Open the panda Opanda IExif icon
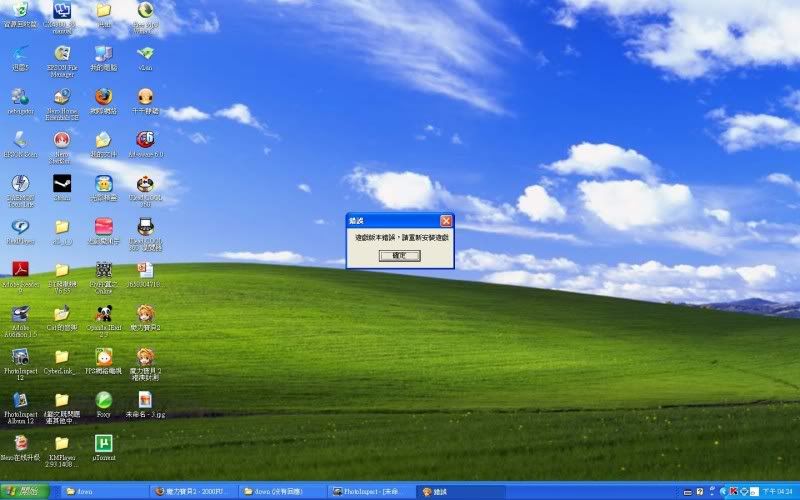The image size is (800, 500). [104, 321]
